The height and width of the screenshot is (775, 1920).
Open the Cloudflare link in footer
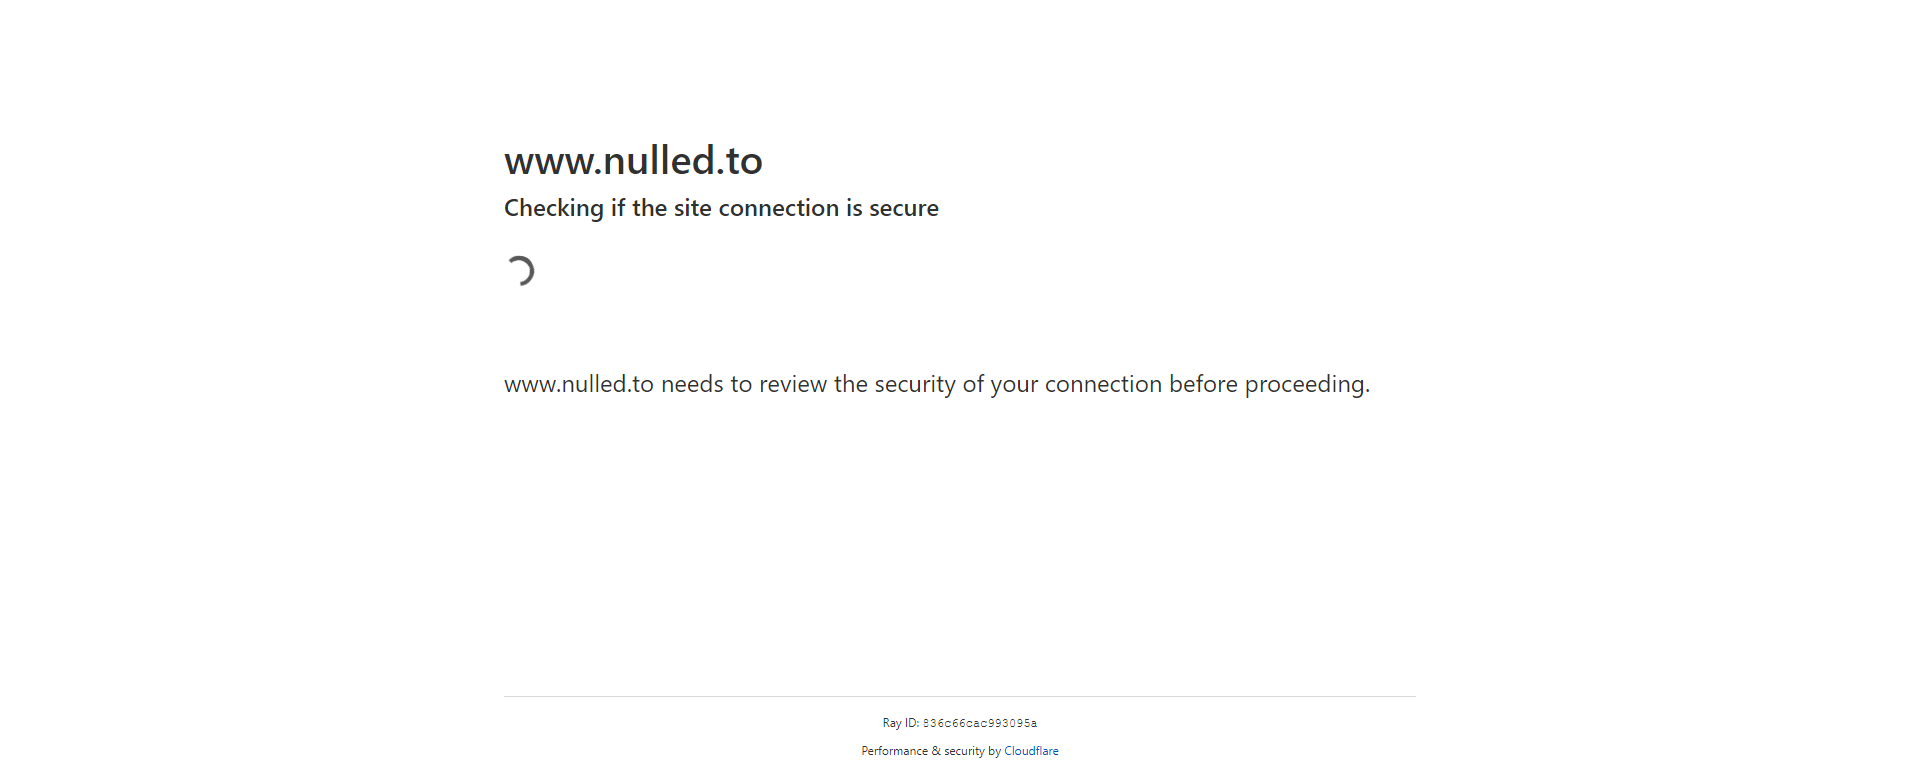[1031, 751]
